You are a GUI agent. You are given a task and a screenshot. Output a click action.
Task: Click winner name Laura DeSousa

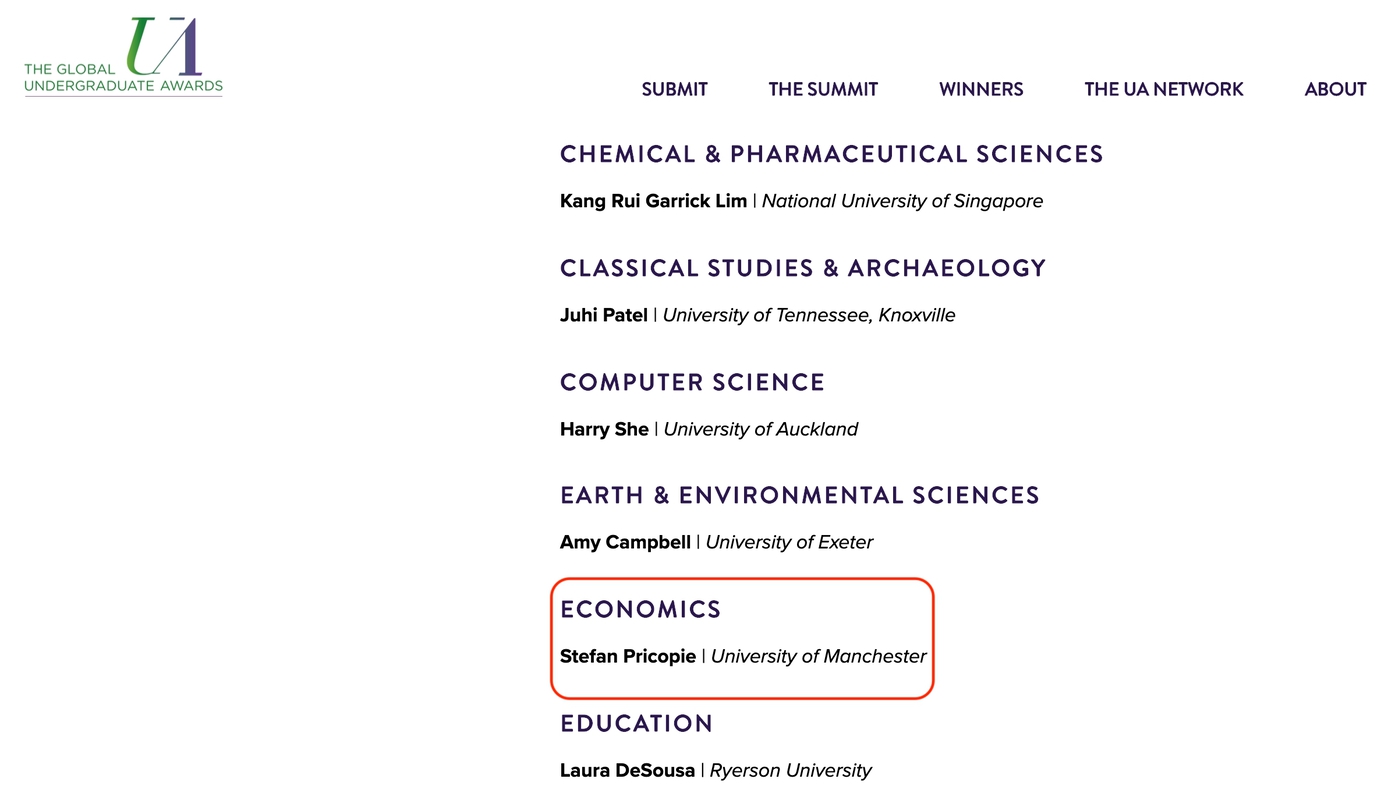(x=627, y=770)
